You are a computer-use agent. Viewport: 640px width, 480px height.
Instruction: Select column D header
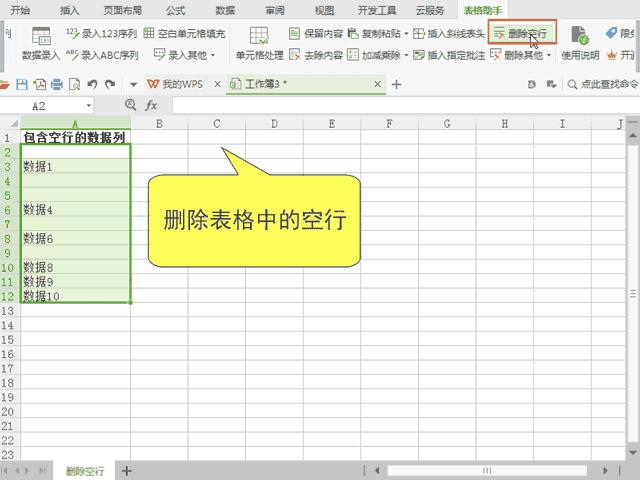[x=274, y=123]
